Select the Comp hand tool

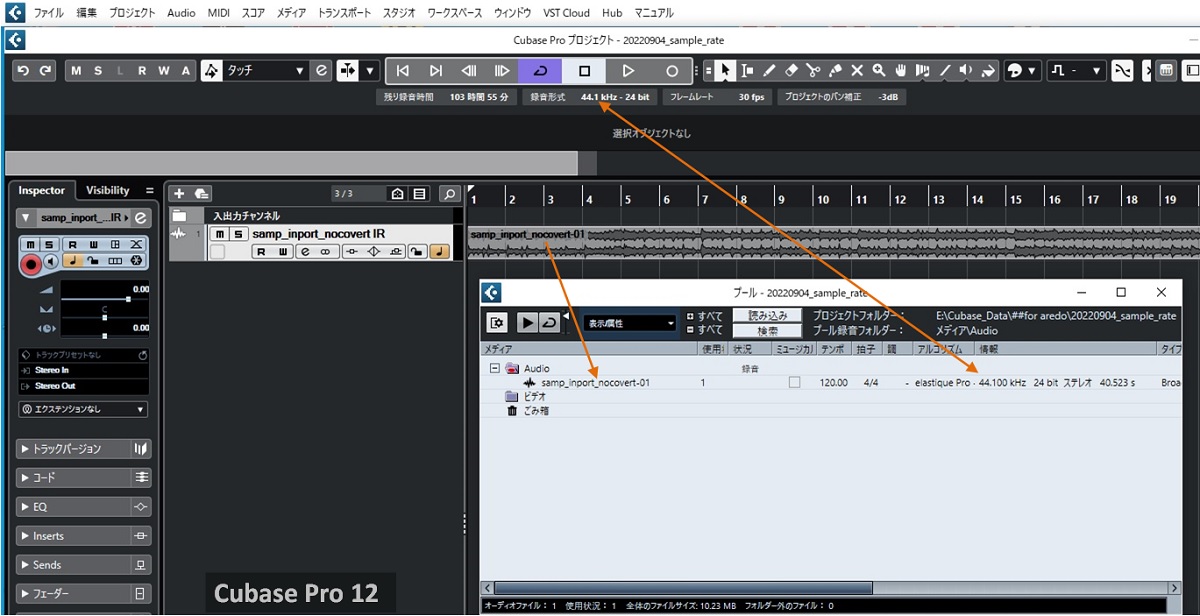[901, 71]
